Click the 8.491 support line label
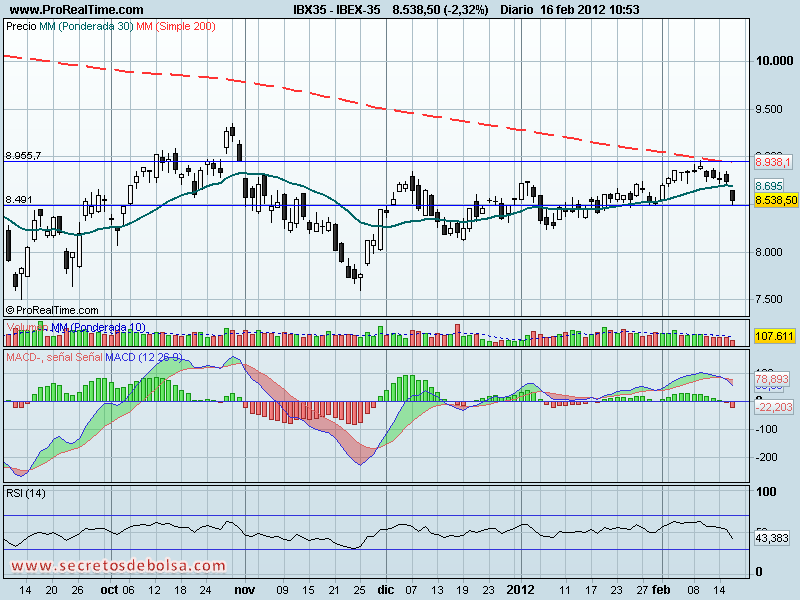The width and height of the screenshot is (800, 600). (x=18, y=199)
